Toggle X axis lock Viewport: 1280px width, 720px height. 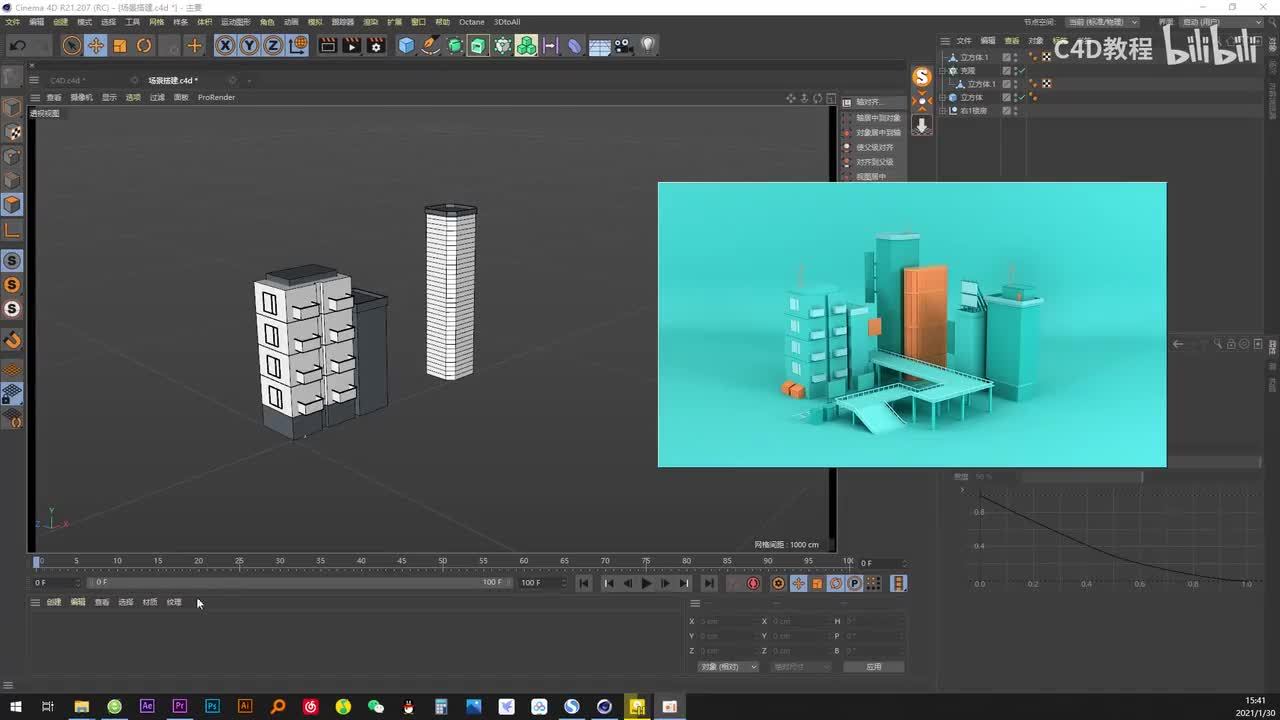point(225,45)
